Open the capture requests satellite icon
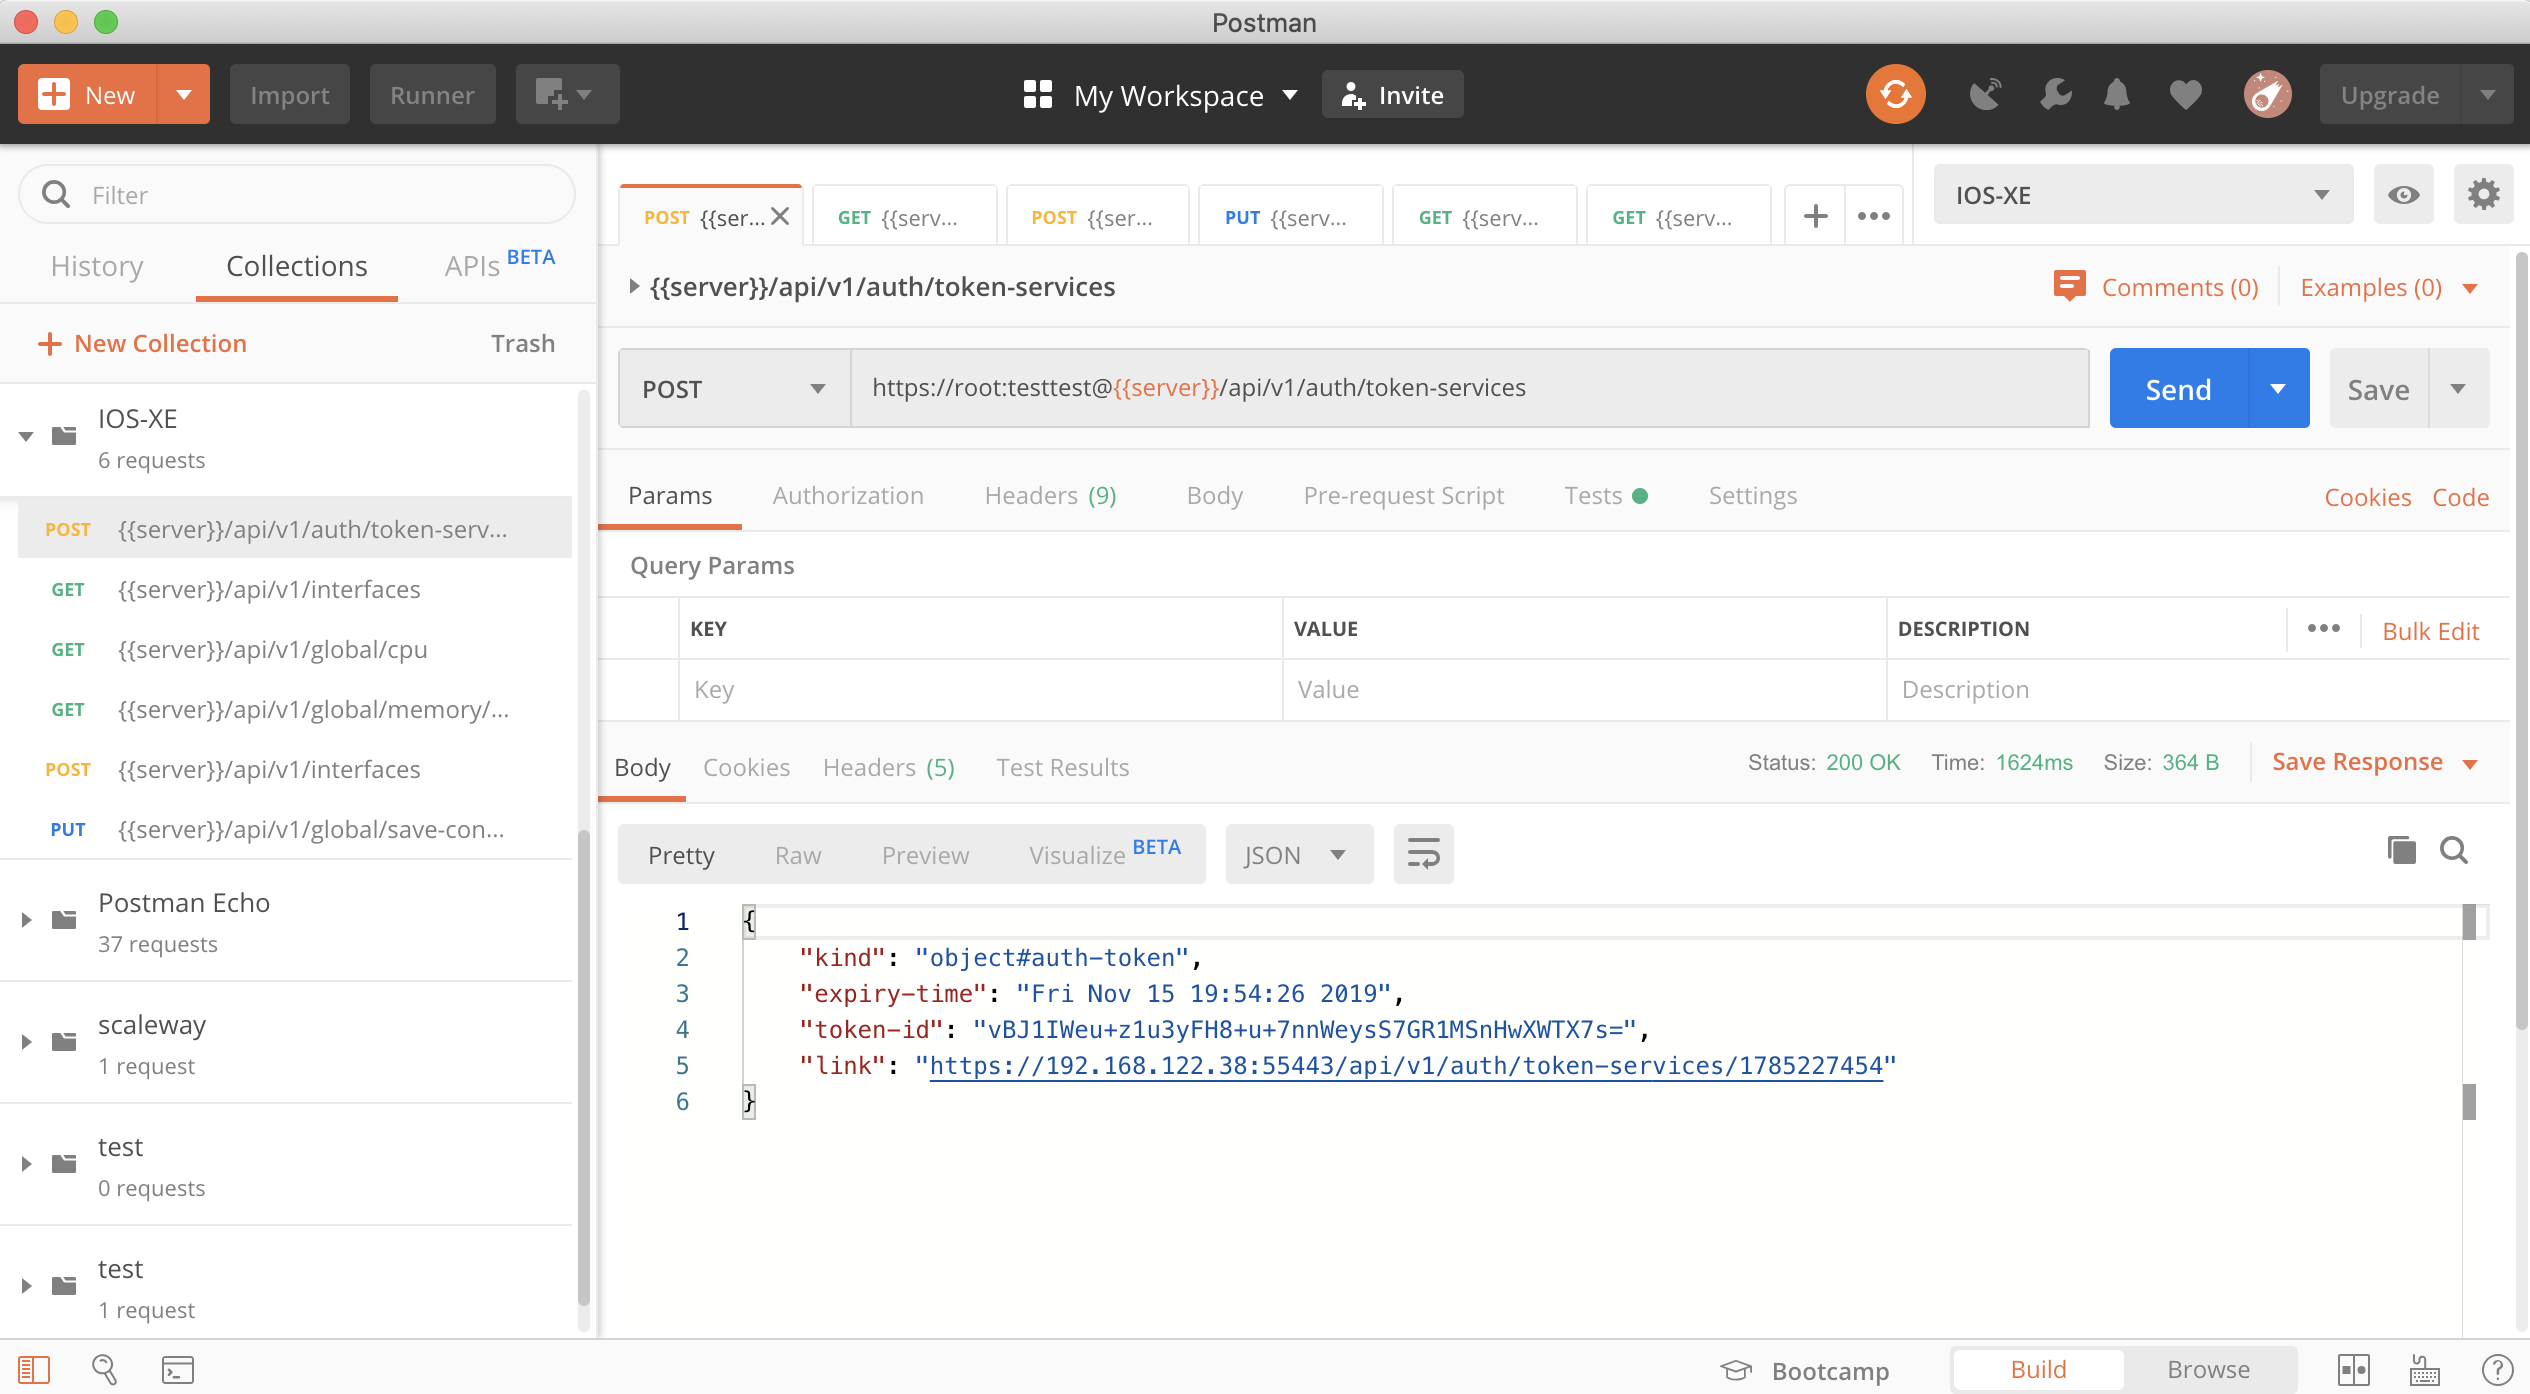This screenshot has width=2530, height=1394. (1985, 95)
